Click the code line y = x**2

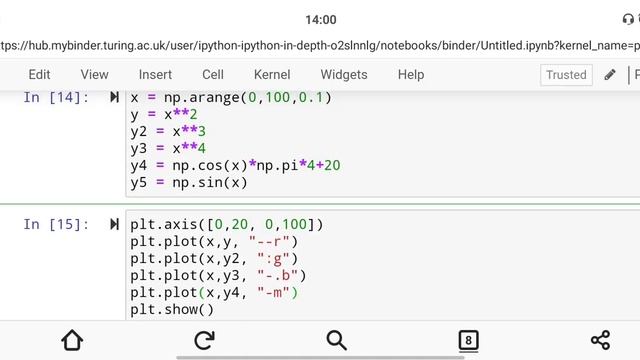pos(164,115)
